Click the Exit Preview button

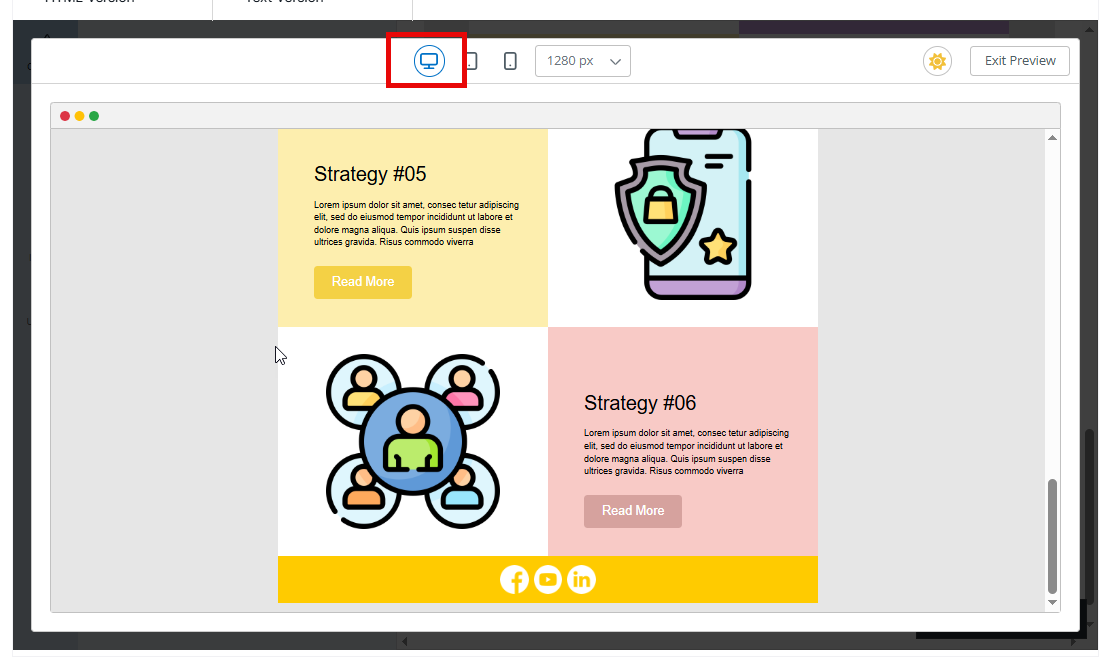click(x=1019, y=61)
